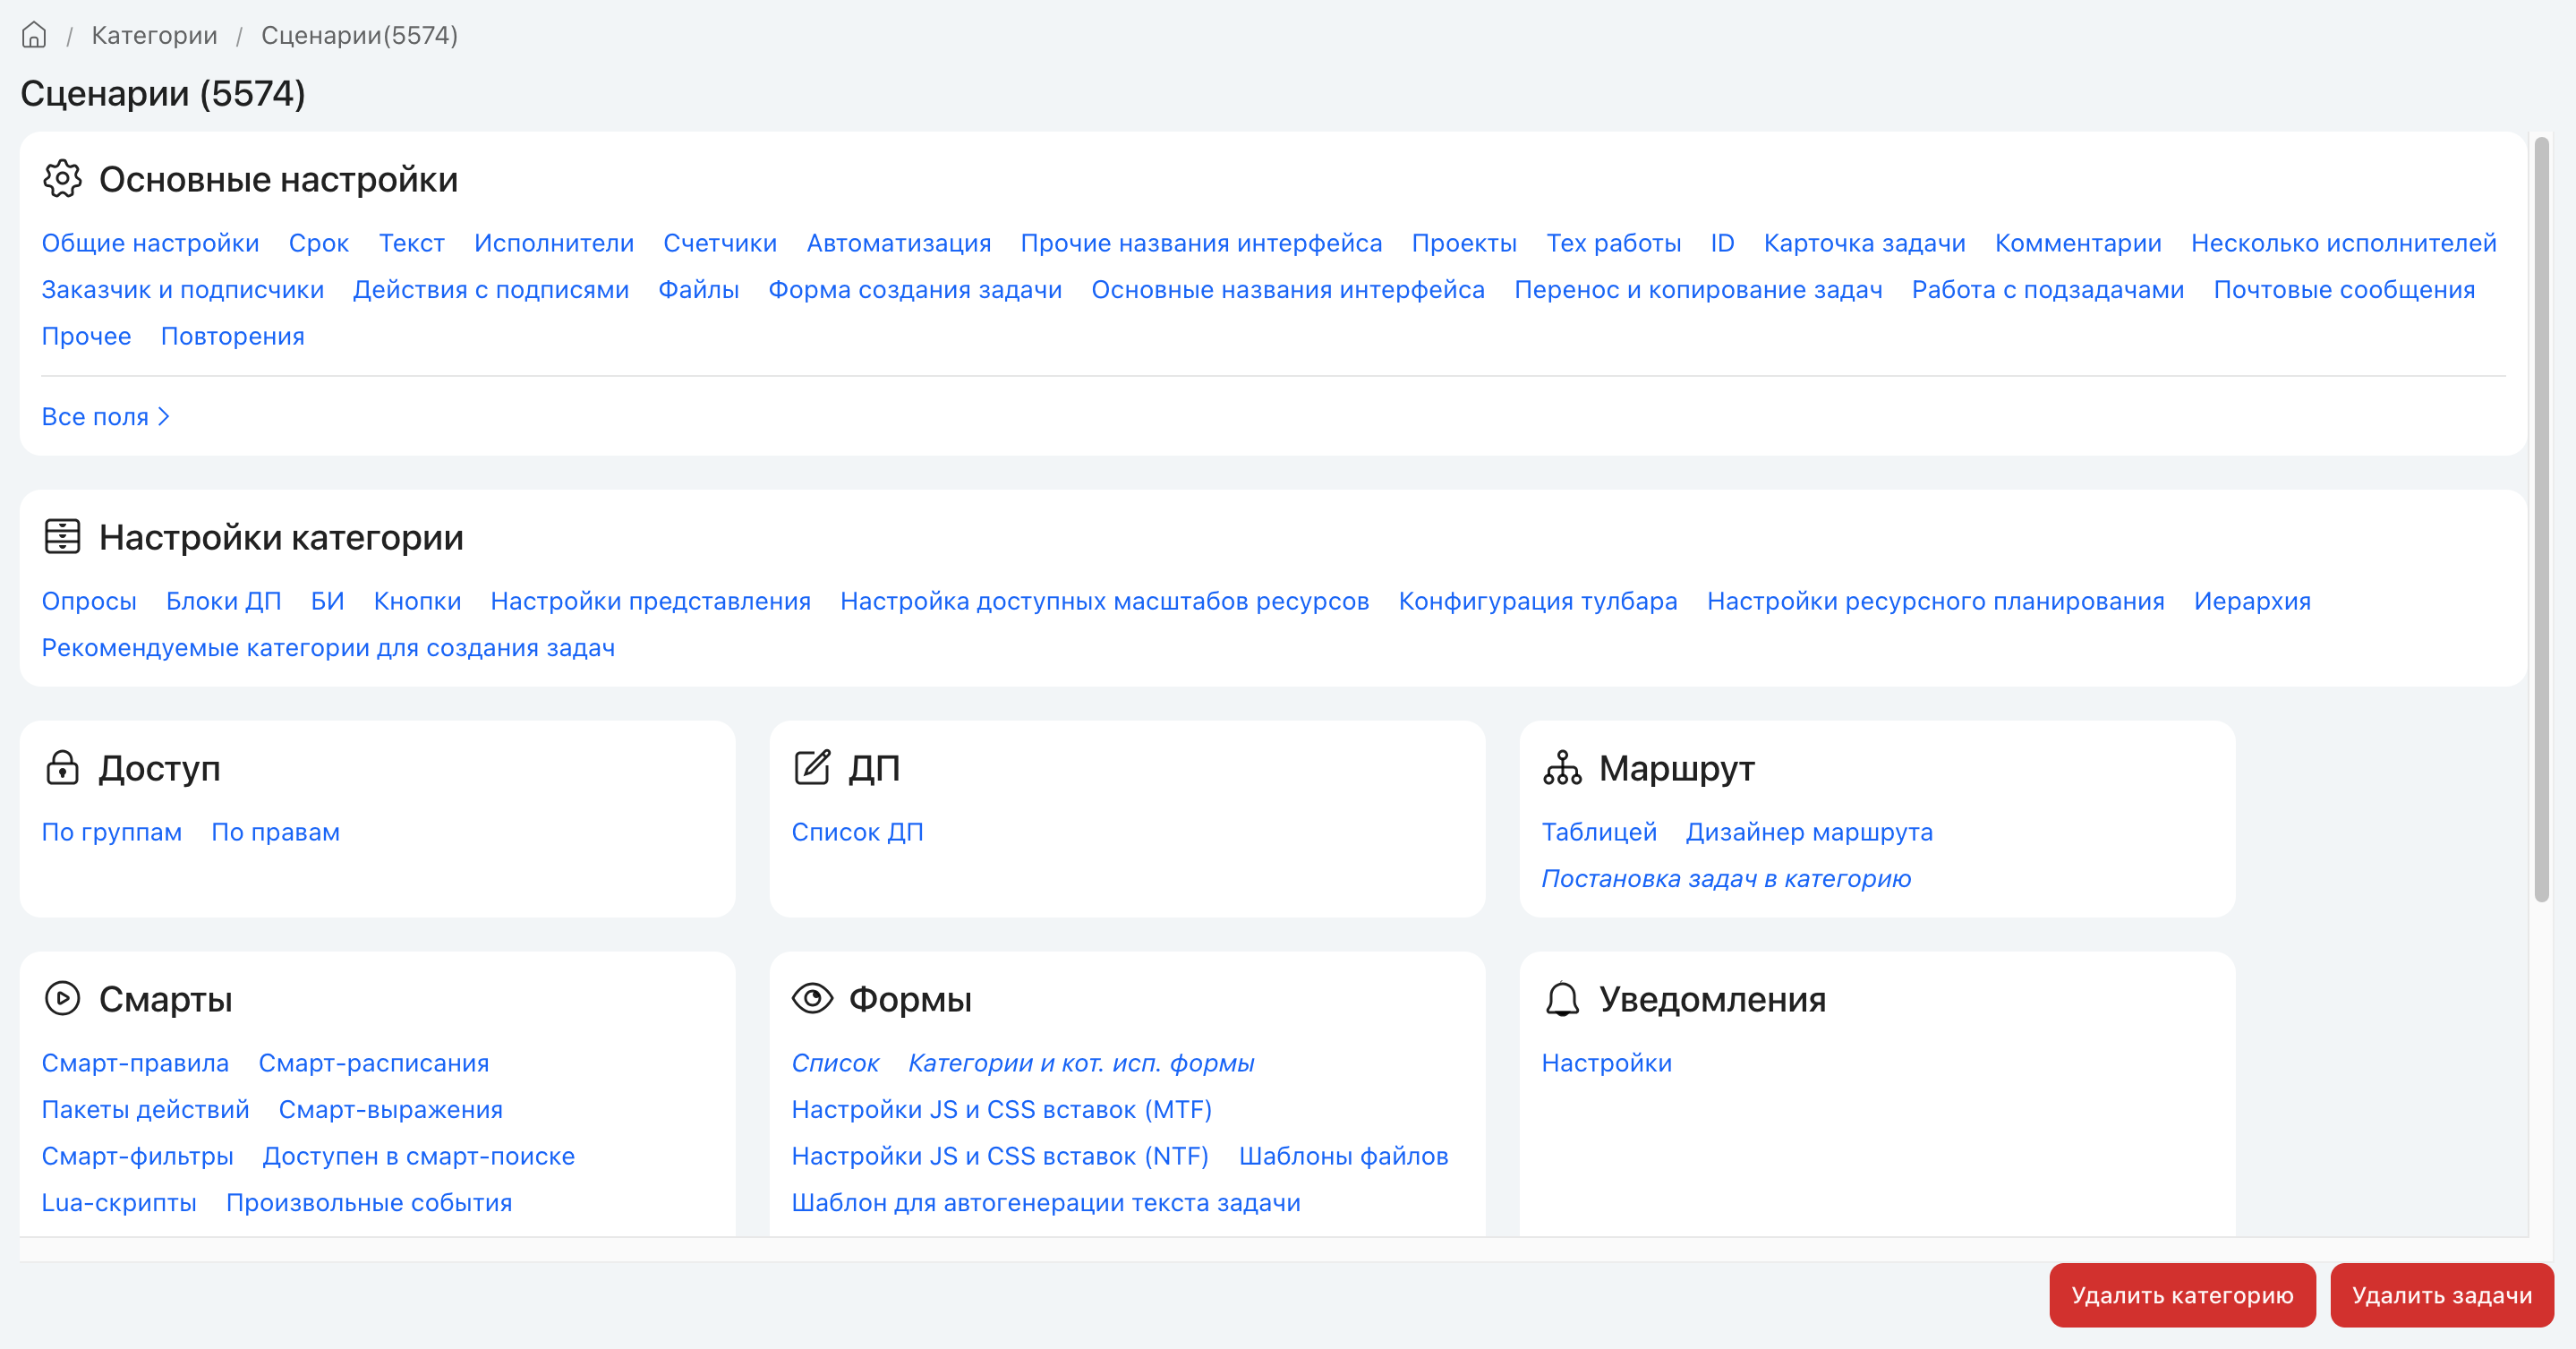Open Пакеты действий
Image resolution: width=2576 pixels, height=1349 pixels.
point(145,1109)
